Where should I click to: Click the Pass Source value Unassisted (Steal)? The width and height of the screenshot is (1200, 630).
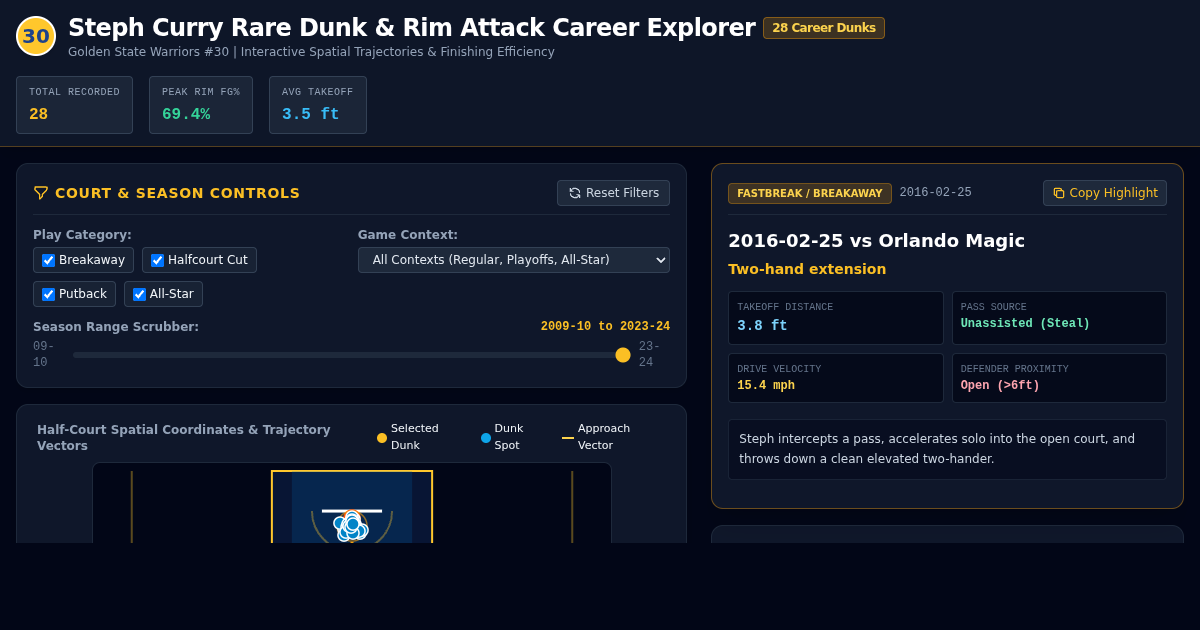click(1025, 324)
